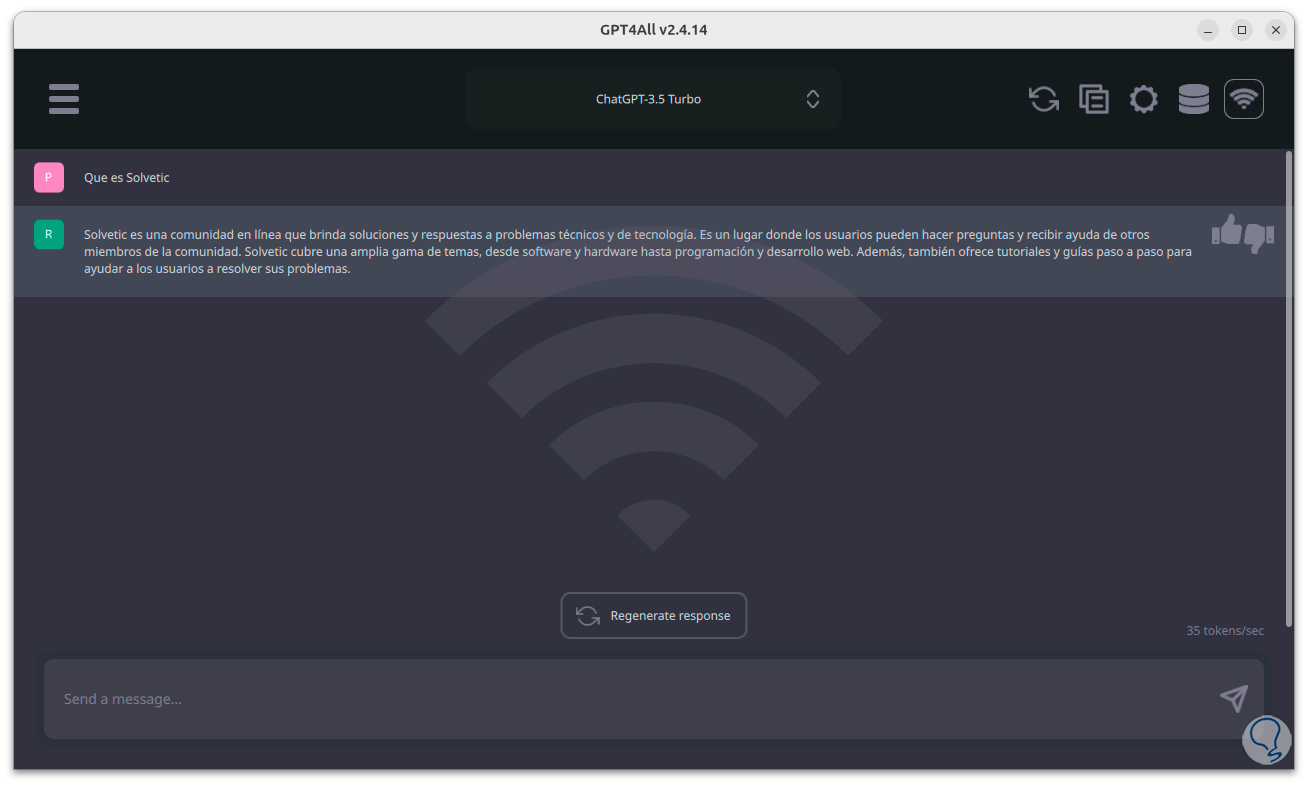Focus the Send a message input field
The height and width of the screenshot is (786, 1308).
click(x=654, y=699)
